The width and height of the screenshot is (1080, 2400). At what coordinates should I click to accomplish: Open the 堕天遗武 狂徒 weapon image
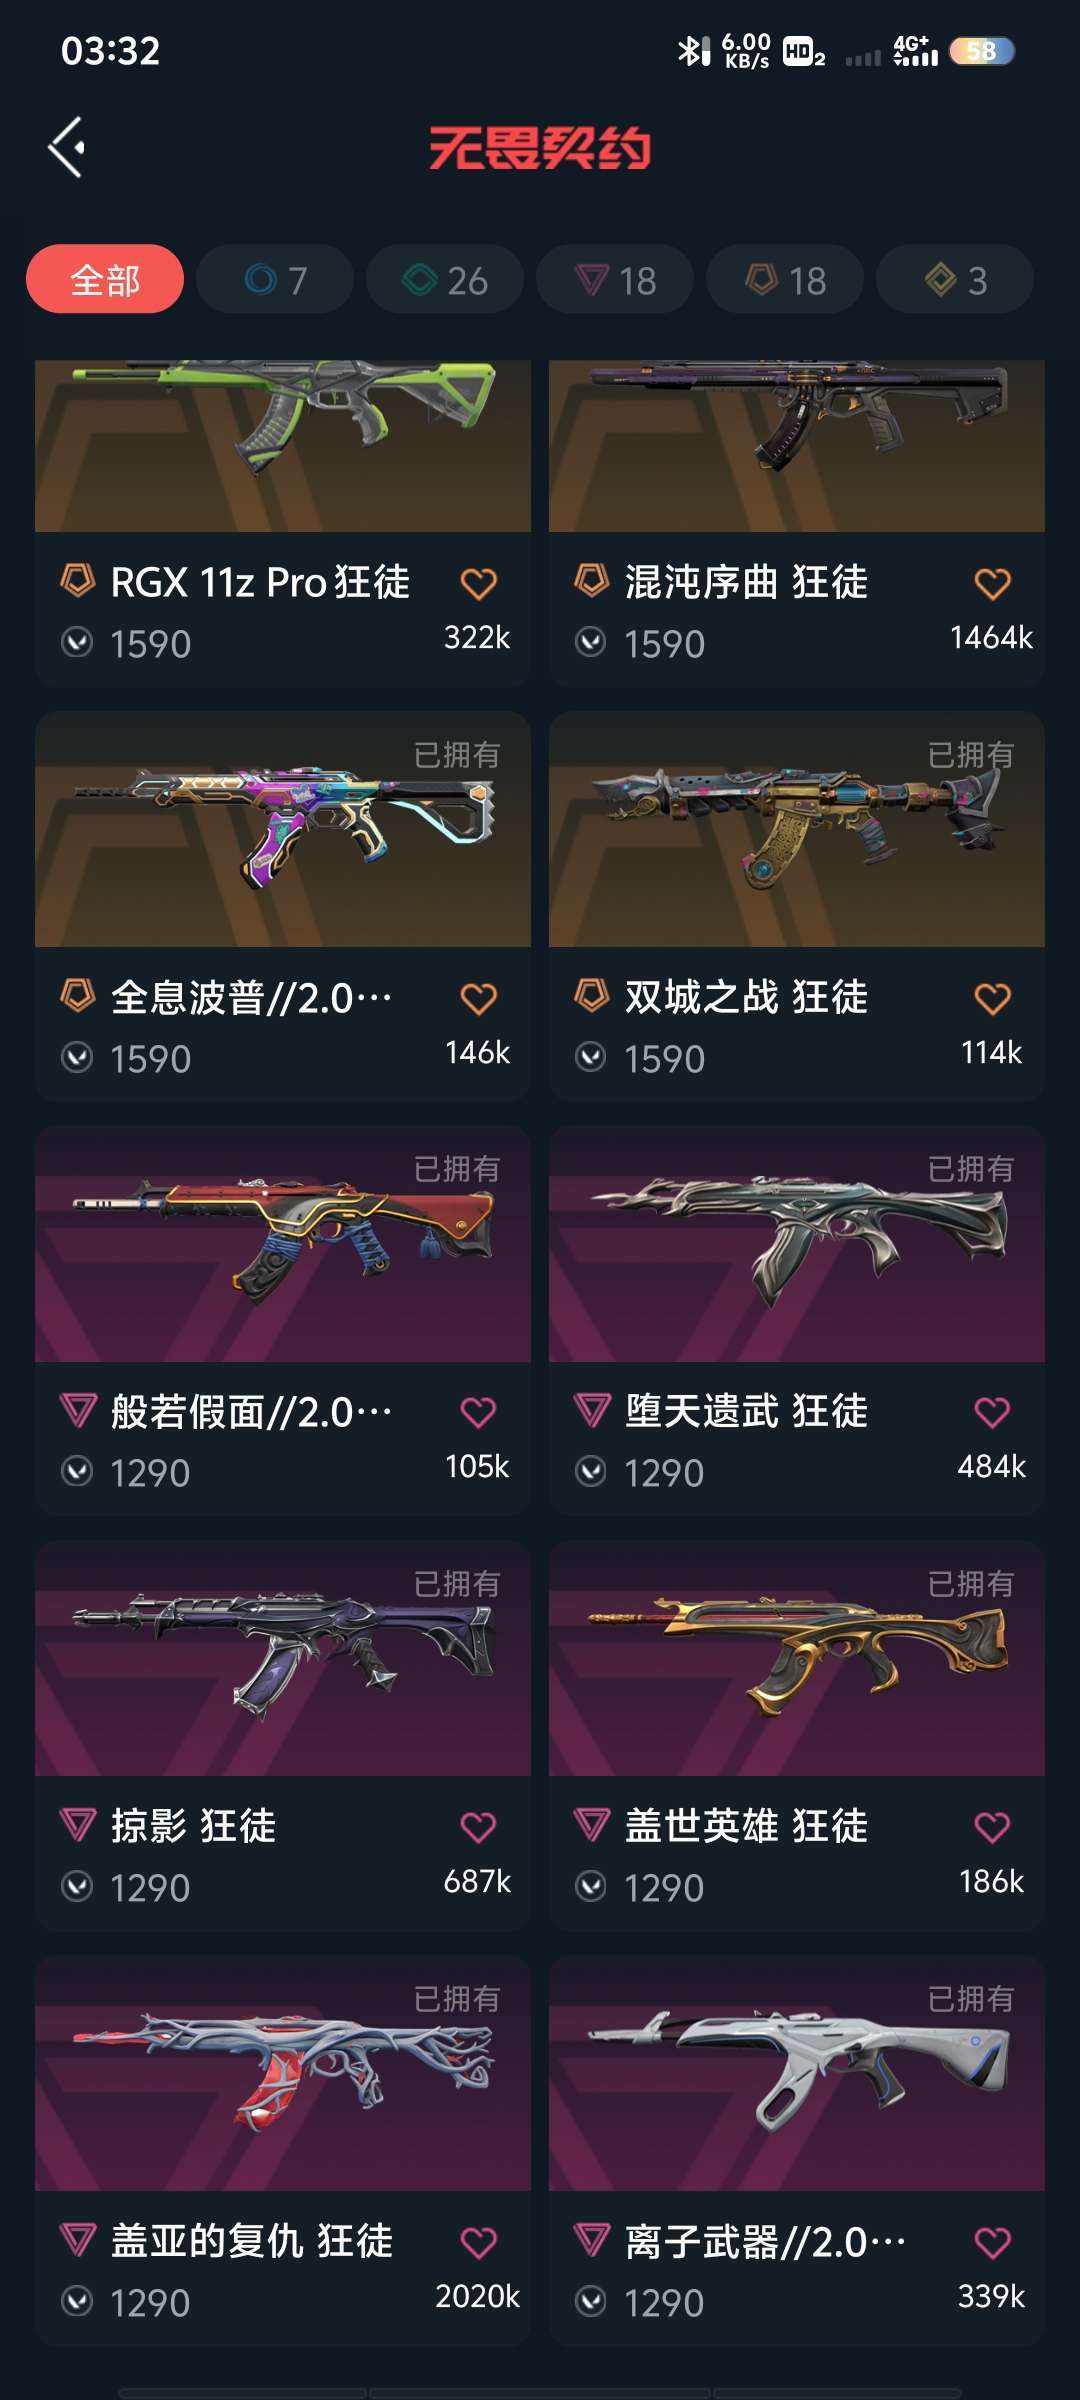point(797,1244)
